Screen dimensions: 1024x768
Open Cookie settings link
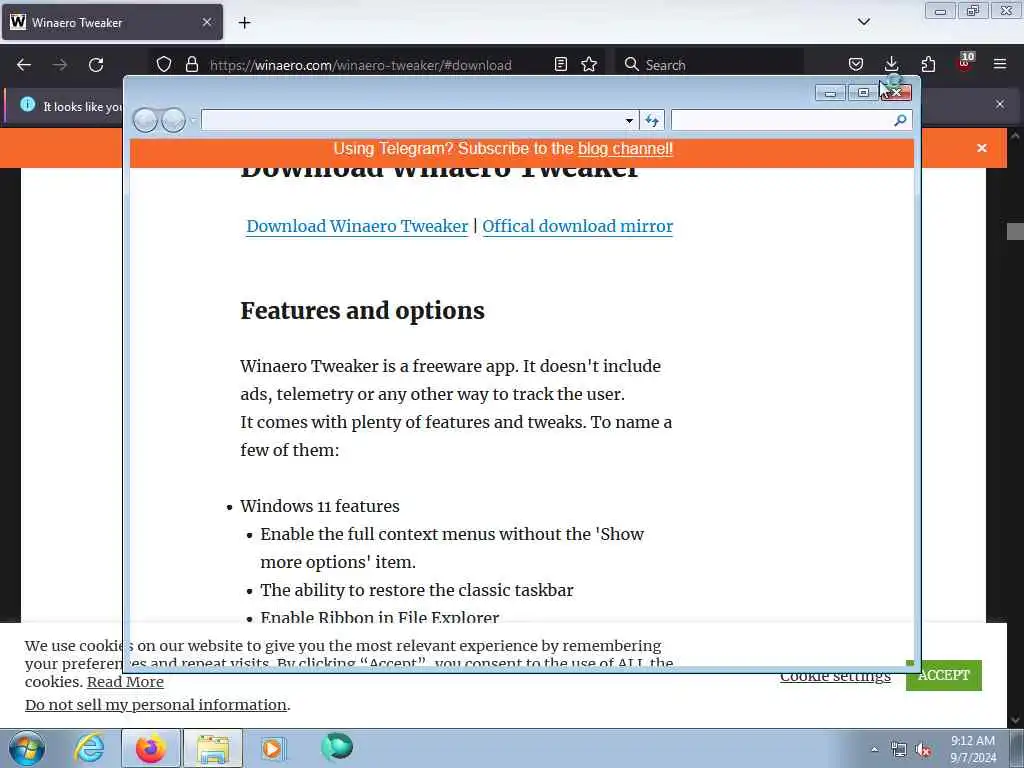point(835,677)
